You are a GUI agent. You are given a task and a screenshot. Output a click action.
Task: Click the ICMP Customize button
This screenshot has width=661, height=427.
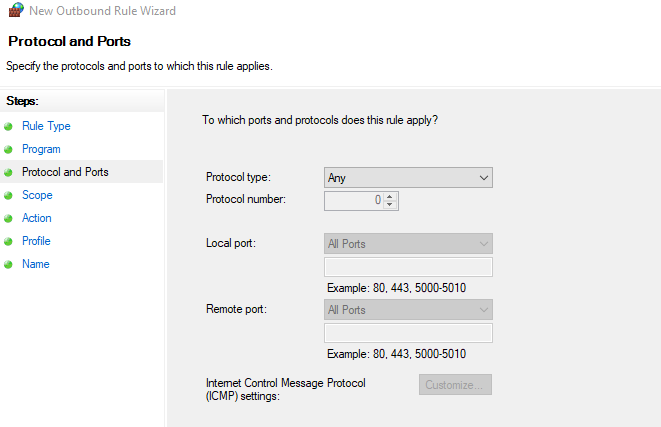[x=455, y=385]
